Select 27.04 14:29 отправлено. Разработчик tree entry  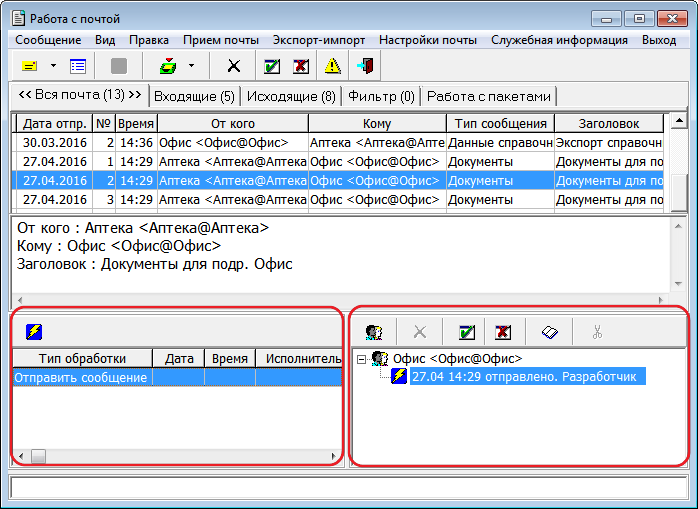pos(528,377)
